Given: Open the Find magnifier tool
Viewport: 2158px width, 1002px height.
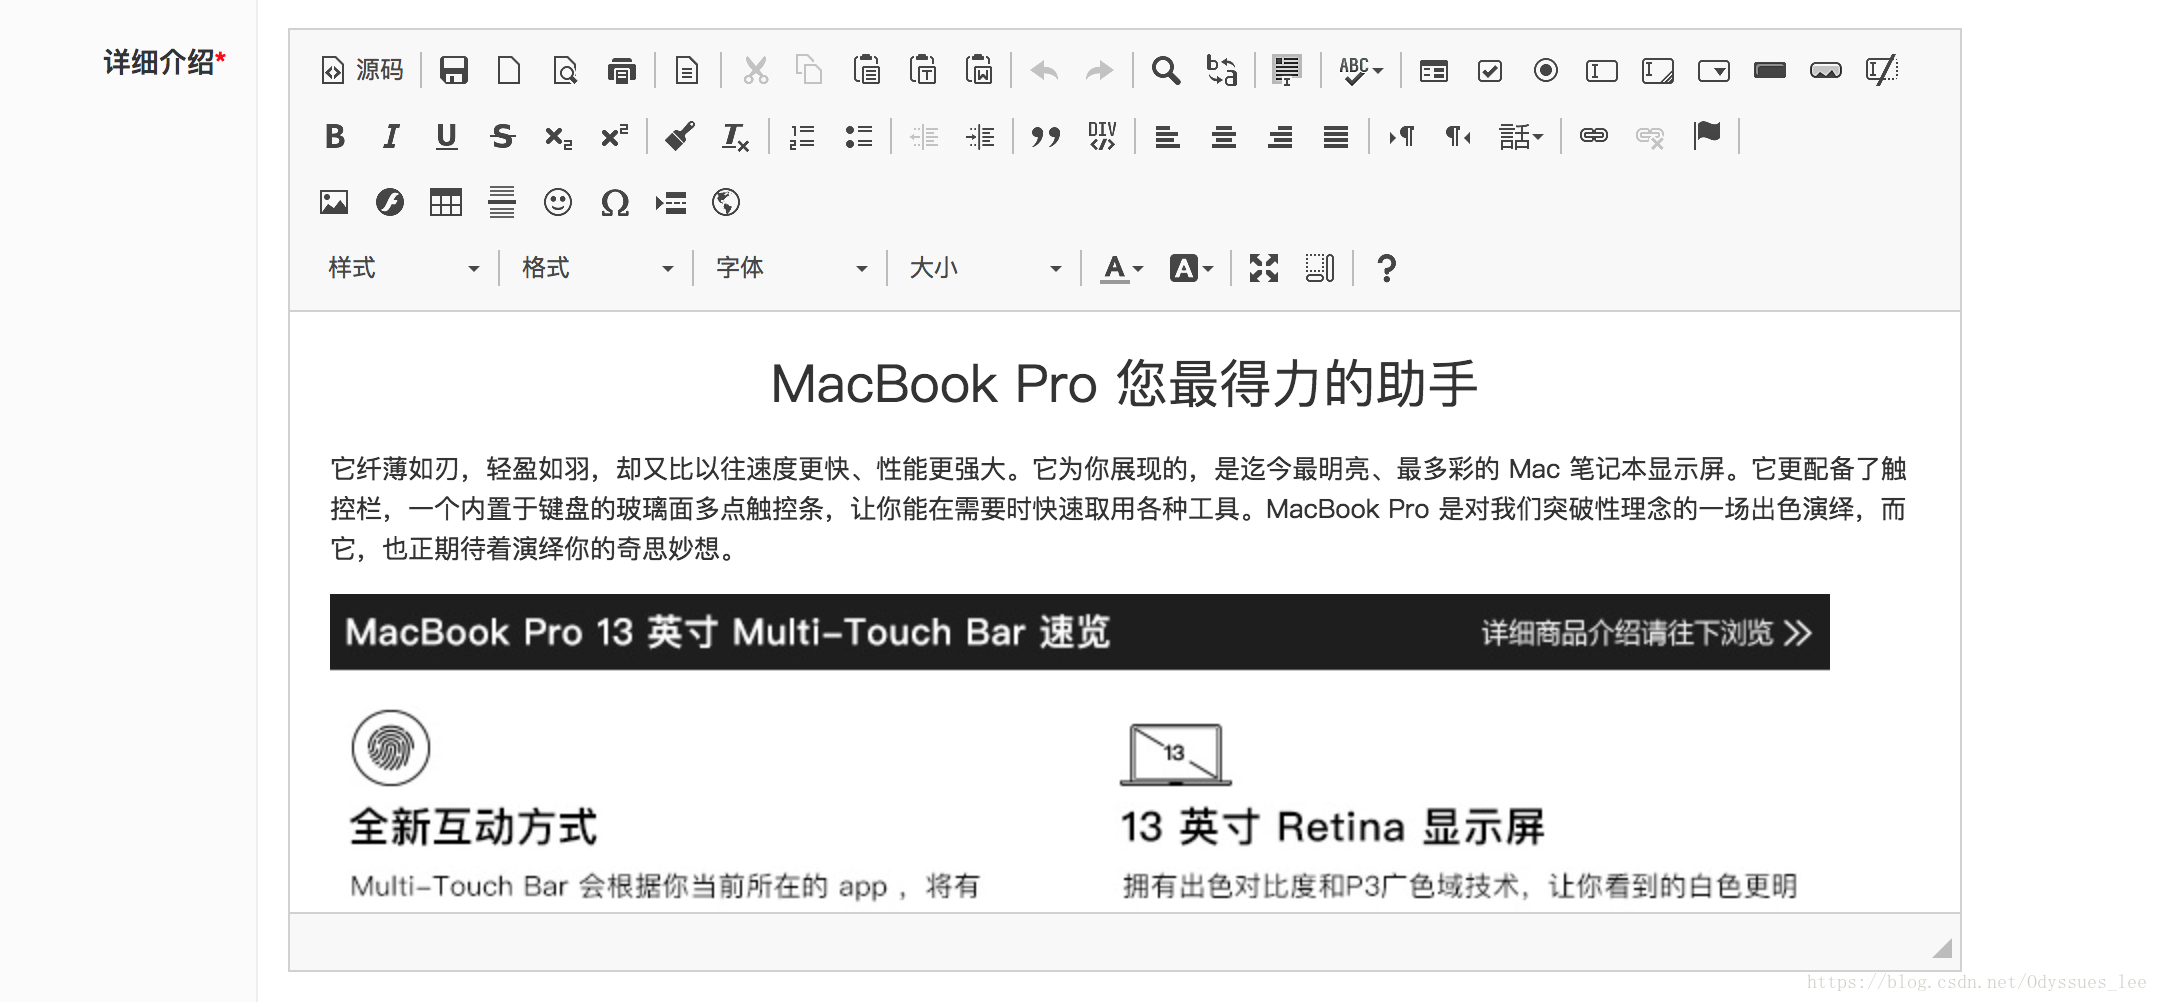Looking at the screenshot, I should point(1166,70).
